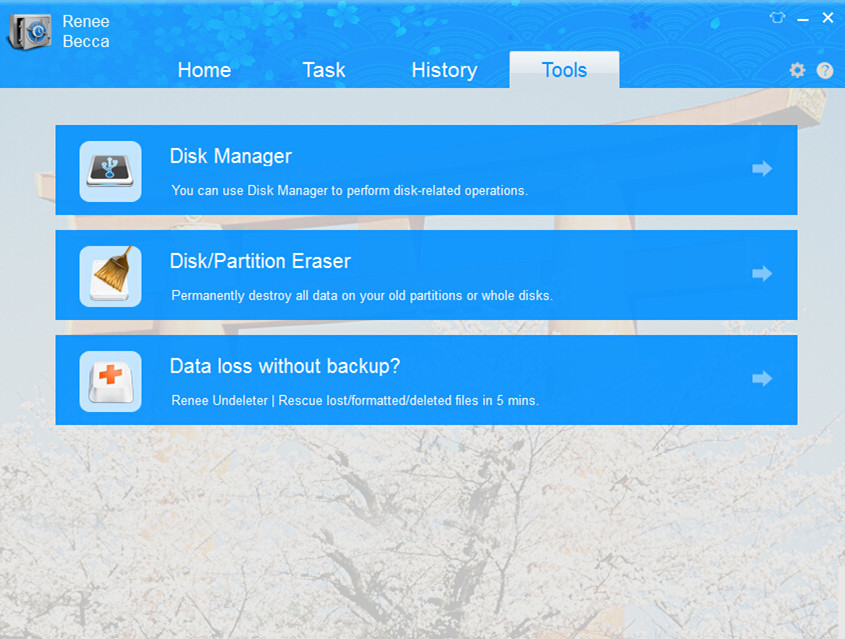845x639 pixels.
Task: Launch Disk/Partition Eraser from its title
Action: click(x=260, y=261)
